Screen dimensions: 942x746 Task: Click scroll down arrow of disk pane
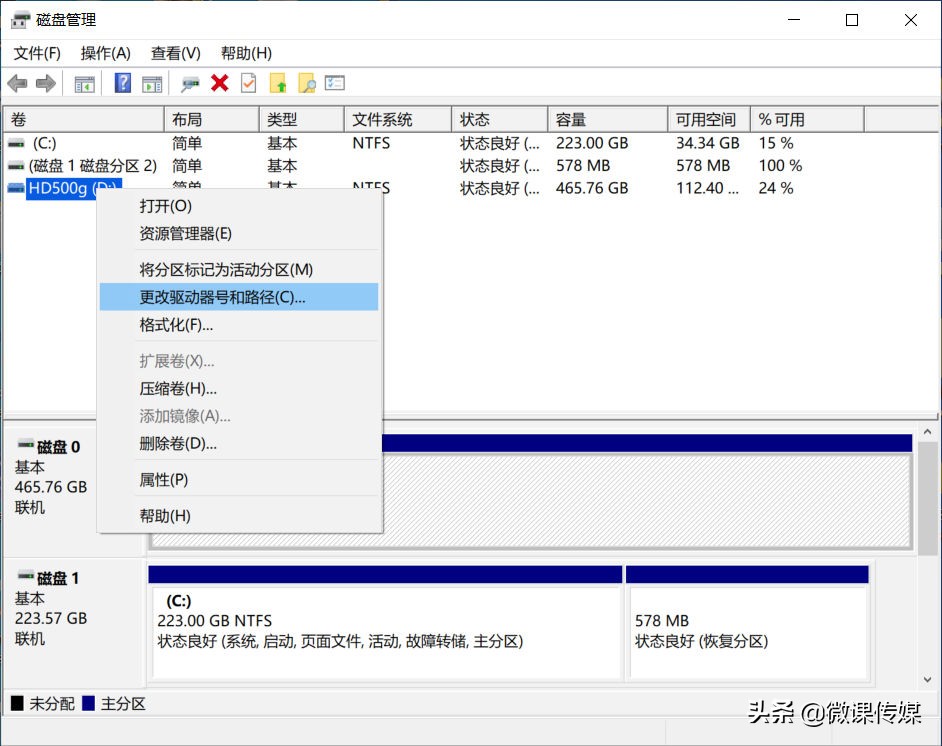pyautogui.click(x=927, y=679)
